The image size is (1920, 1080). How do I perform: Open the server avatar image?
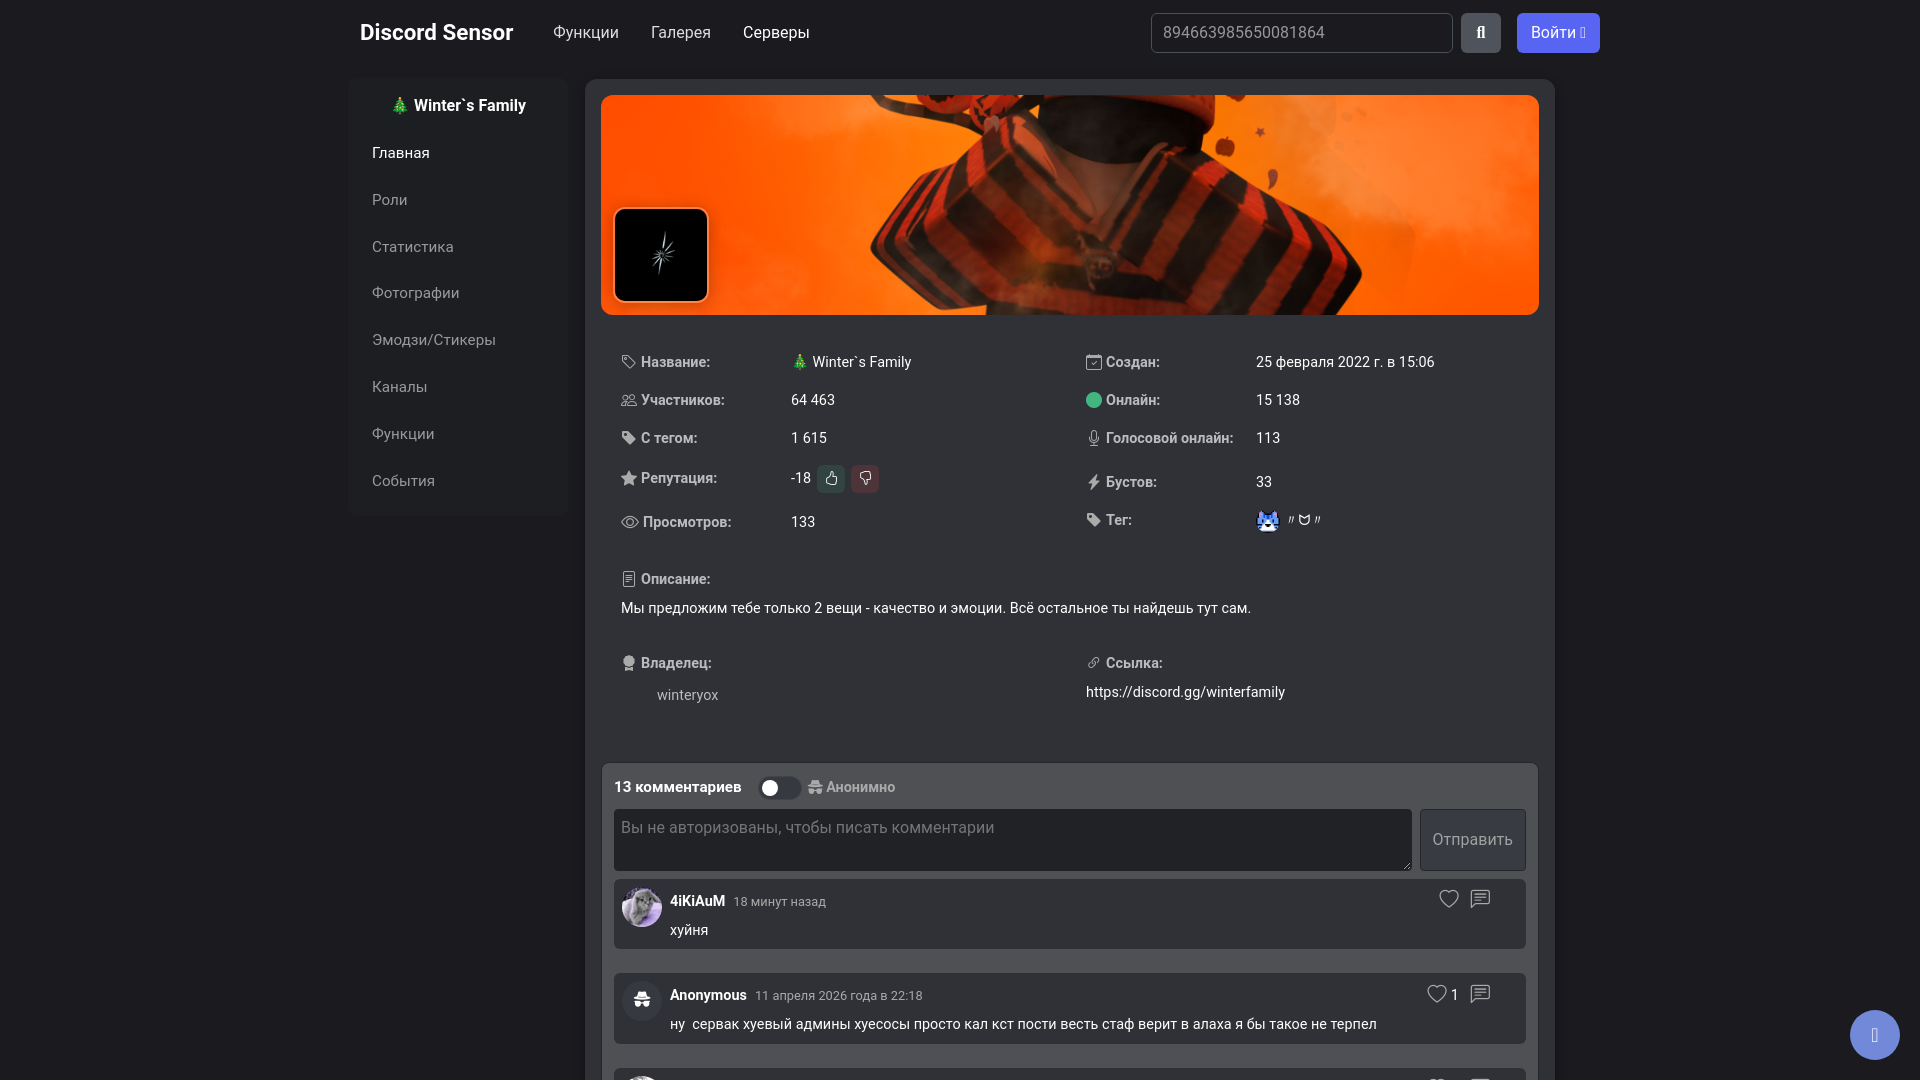(661, 255)
